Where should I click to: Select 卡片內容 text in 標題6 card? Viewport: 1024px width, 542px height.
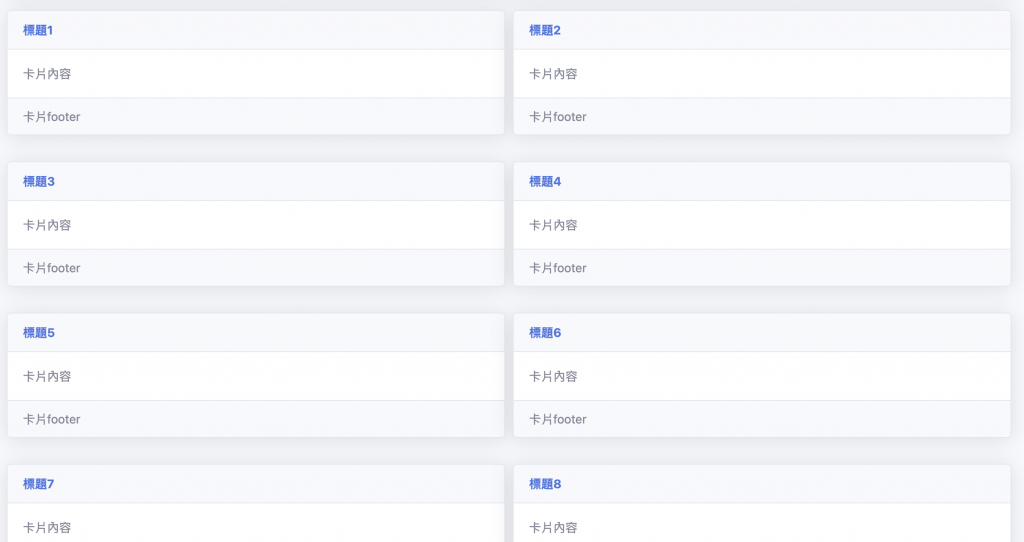(x=553, y=377)
